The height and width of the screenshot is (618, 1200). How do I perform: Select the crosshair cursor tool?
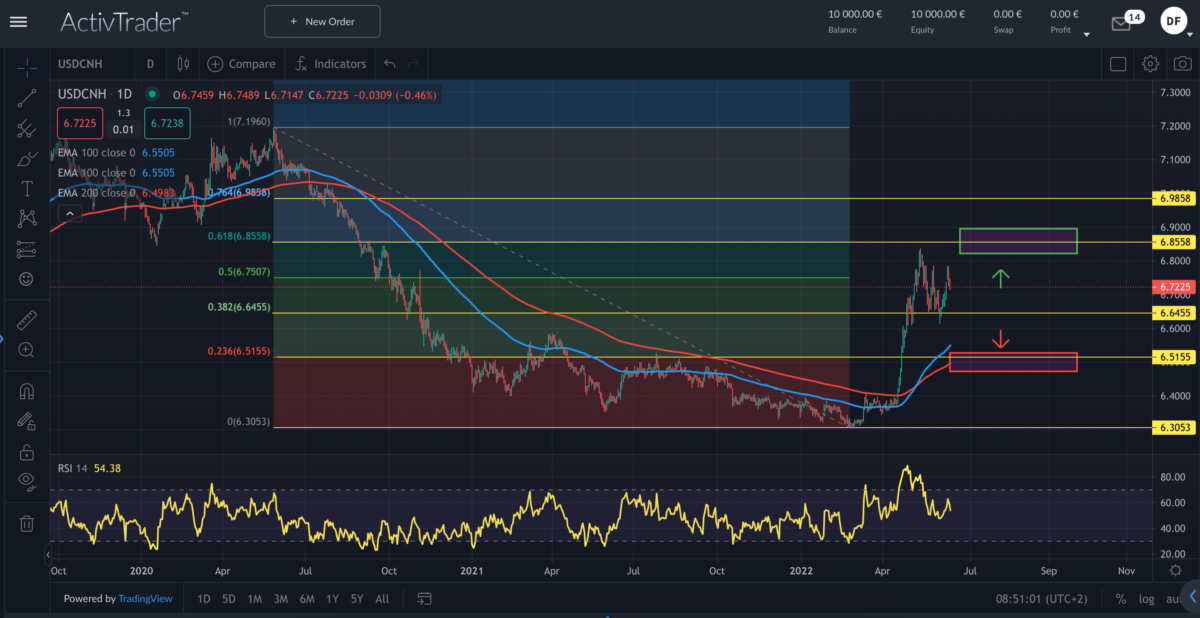(x=27, y=66)
